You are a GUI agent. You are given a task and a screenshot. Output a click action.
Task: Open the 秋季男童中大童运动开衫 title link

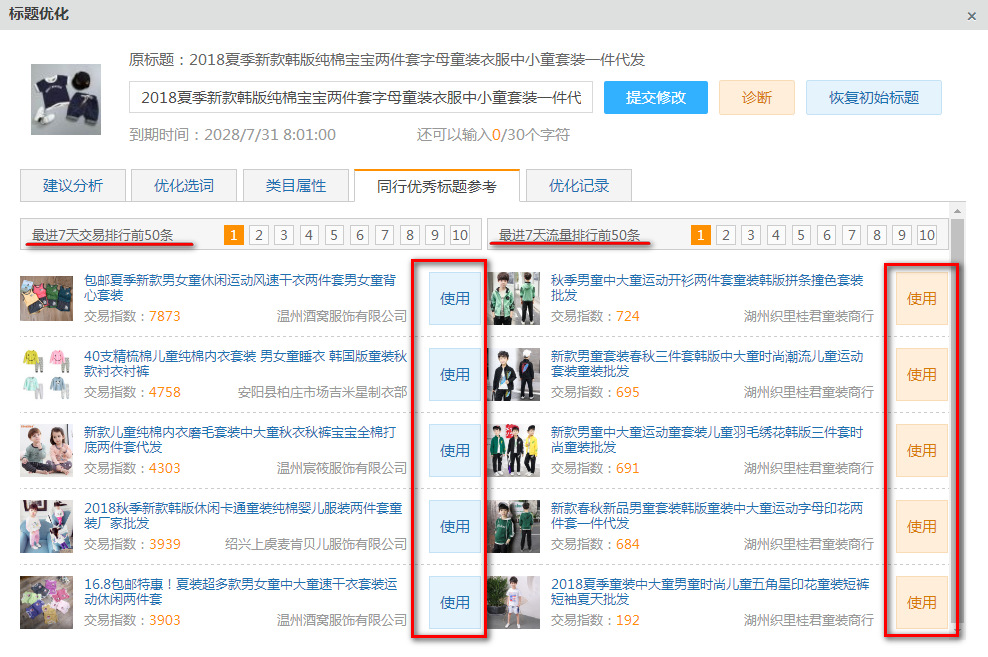(707, 287)
